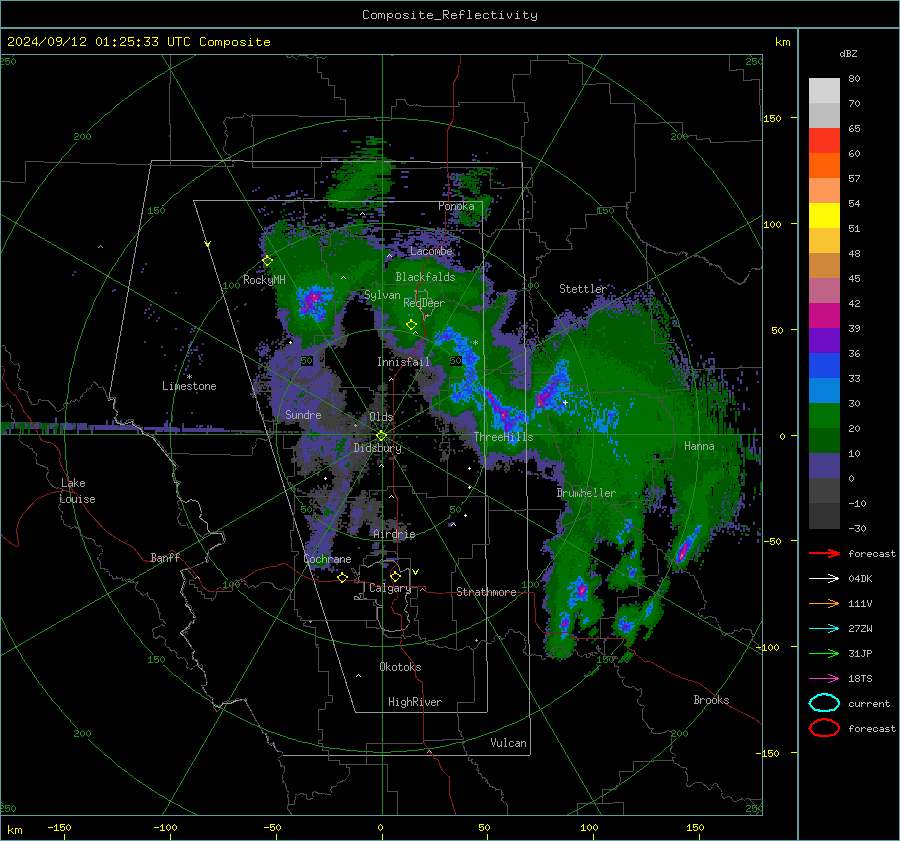The height and width of the screenshot is (841, 900).
Task: Click the 45-48 dBZ tan swatch
Action: click(824, 266)
